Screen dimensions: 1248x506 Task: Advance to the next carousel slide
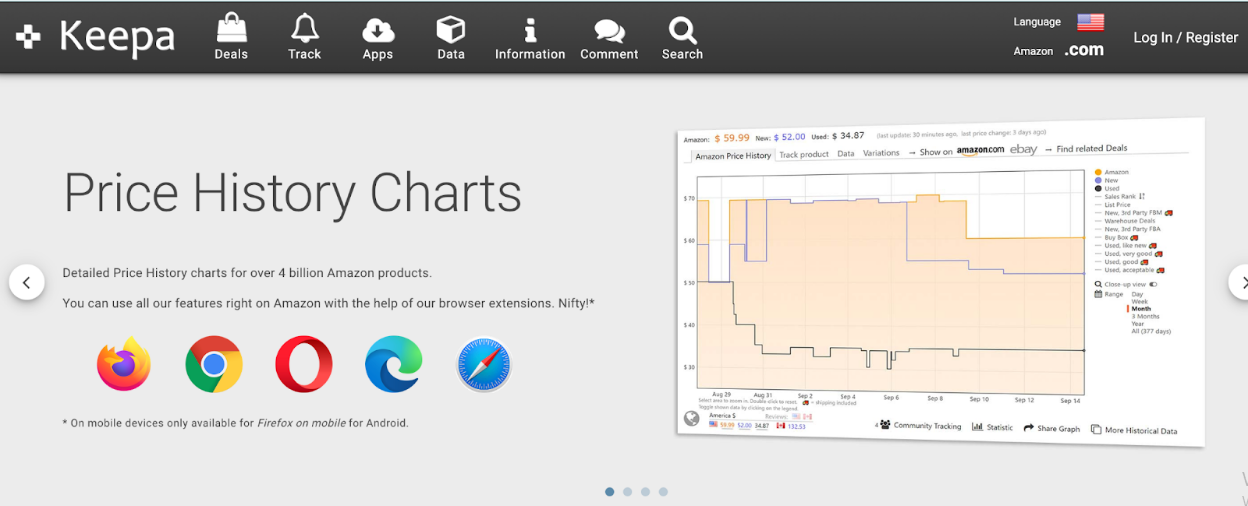1240,283
